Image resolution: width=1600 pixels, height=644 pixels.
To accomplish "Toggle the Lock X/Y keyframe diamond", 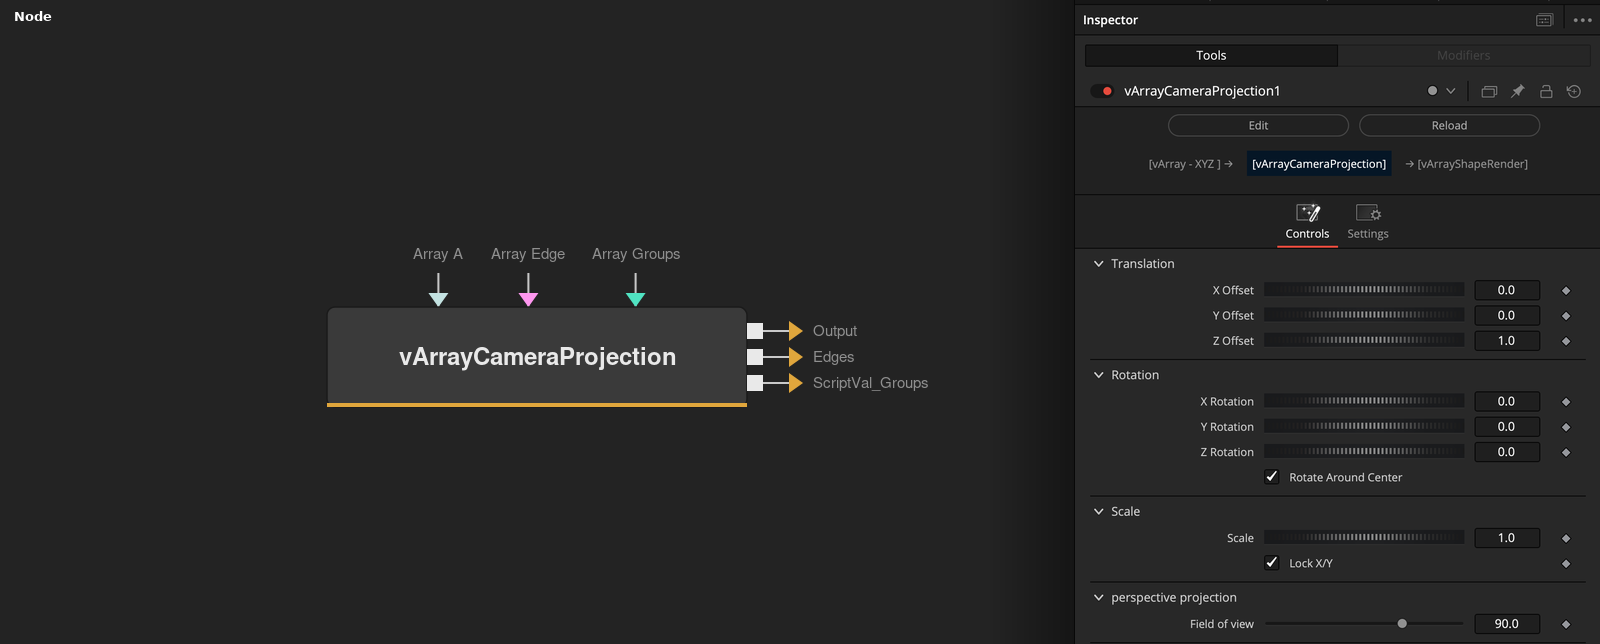I will point(1566,564).
